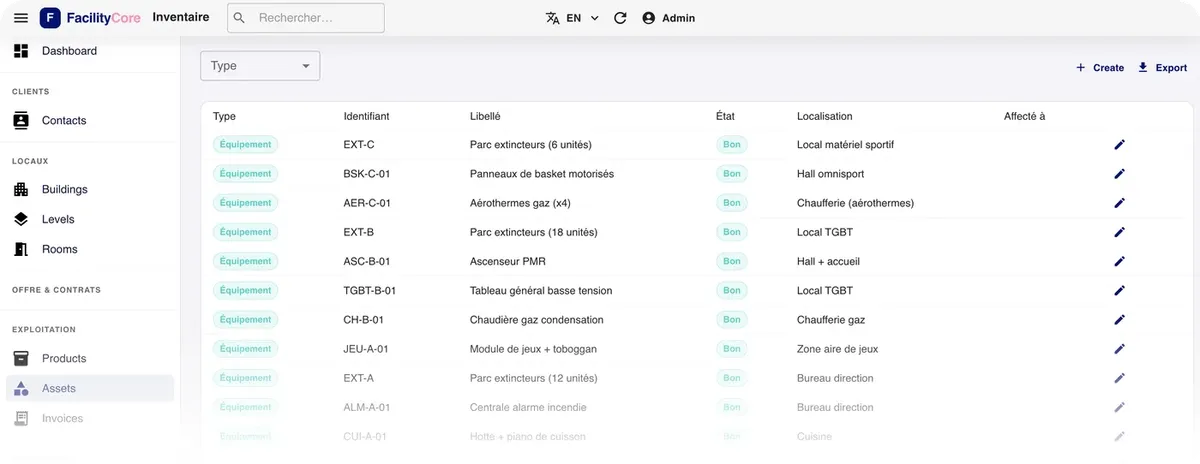This screenshot has height=464, width=1200.
Task: Edit the ASC-B-01 row with pencil icon
Action: coord(1120,261)
